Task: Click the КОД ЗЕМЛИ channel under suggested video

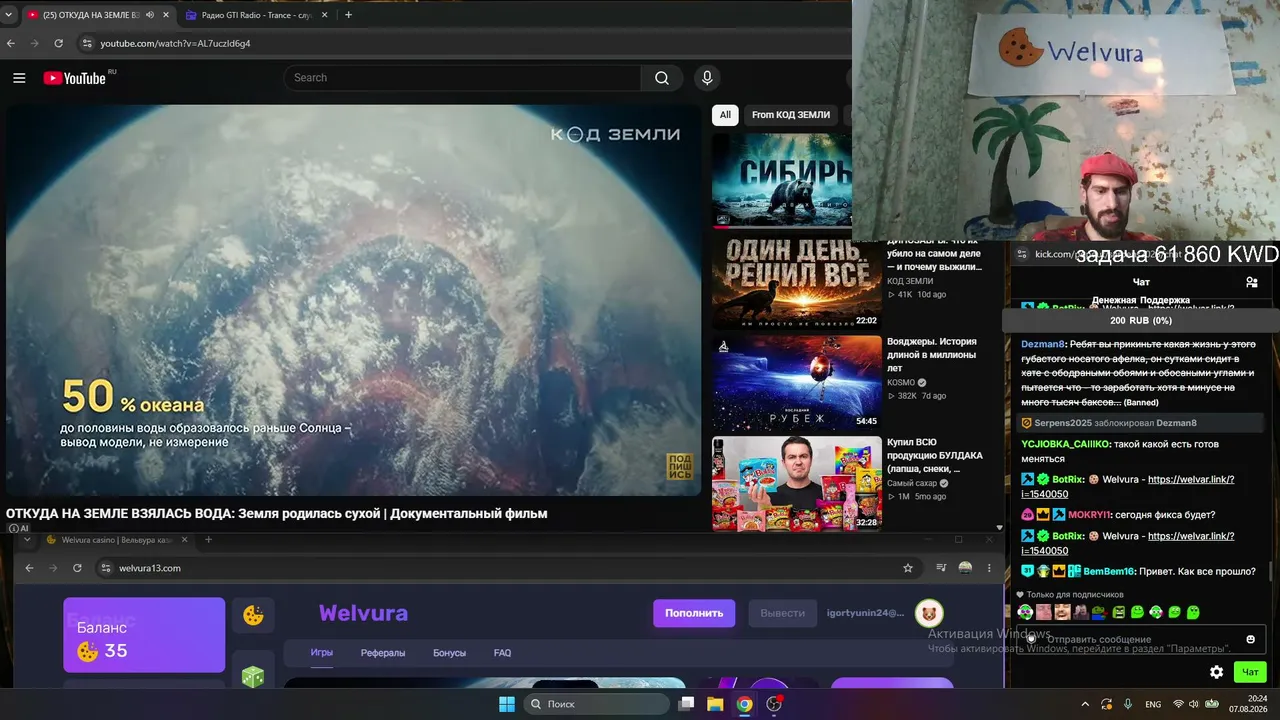Action: [x=910, y=281]
